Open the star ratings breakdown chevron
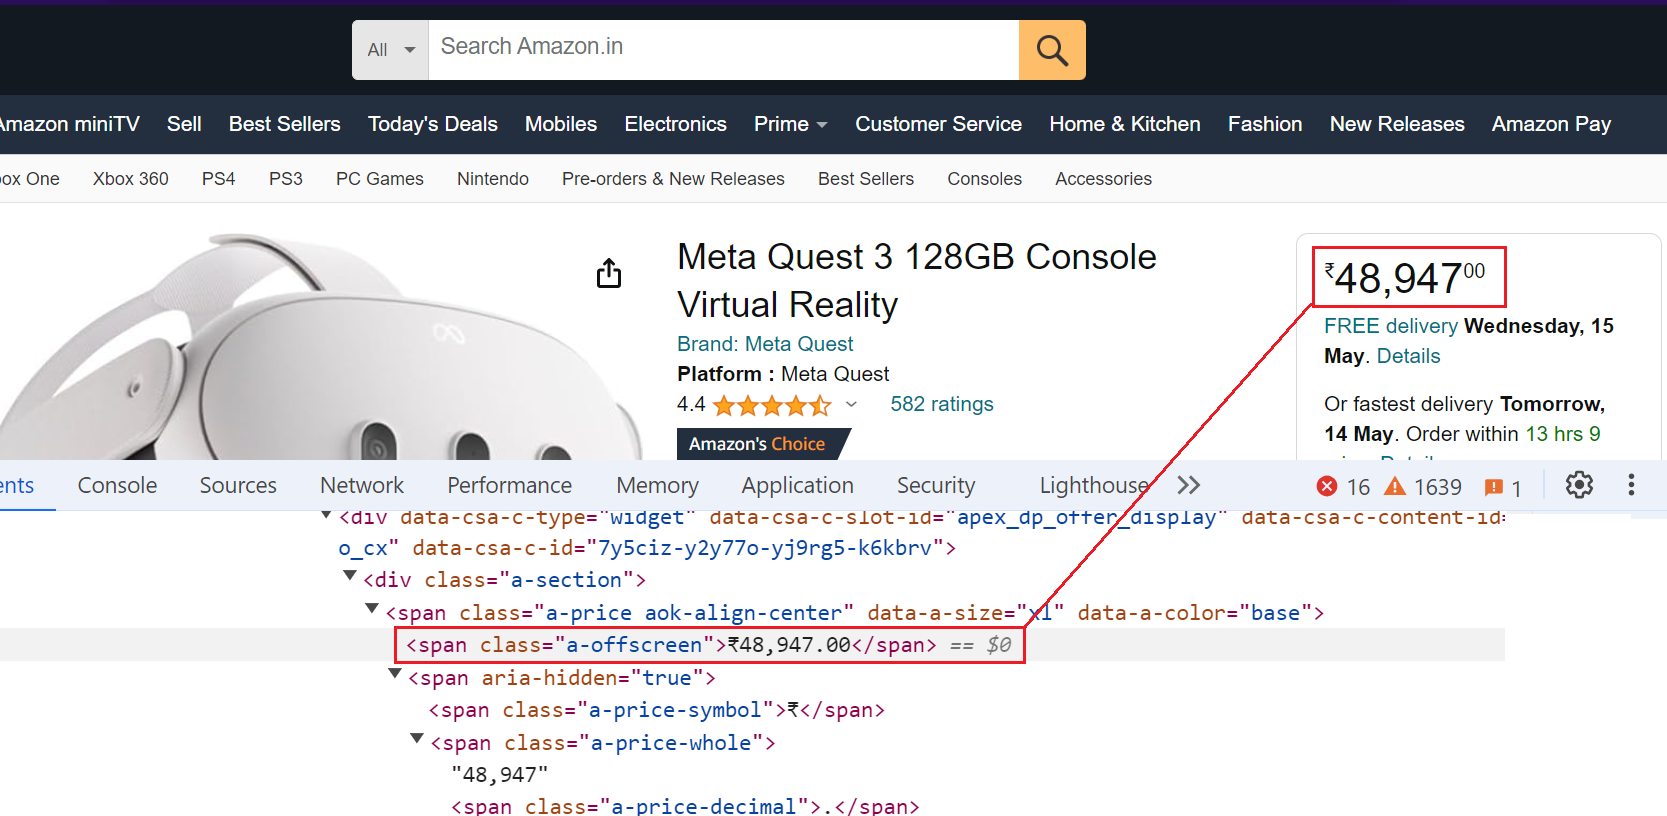The image size is (1667, 816). [851, 404]
